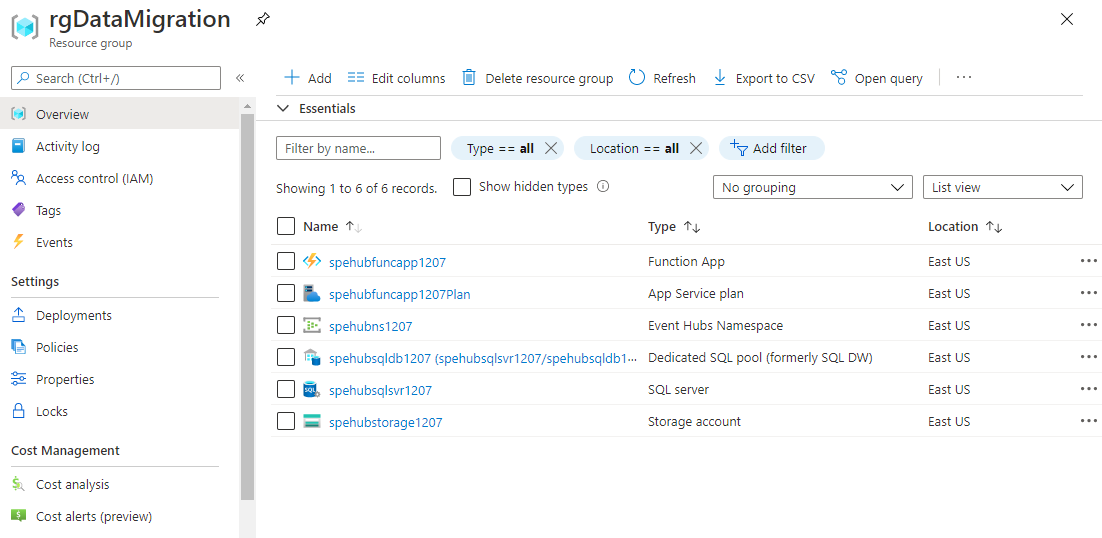This screenshot has height=538, width=1102.
Task: Open context menu ellipsis for spehubsqlsvr1207 row
Action: (1089, 389)
